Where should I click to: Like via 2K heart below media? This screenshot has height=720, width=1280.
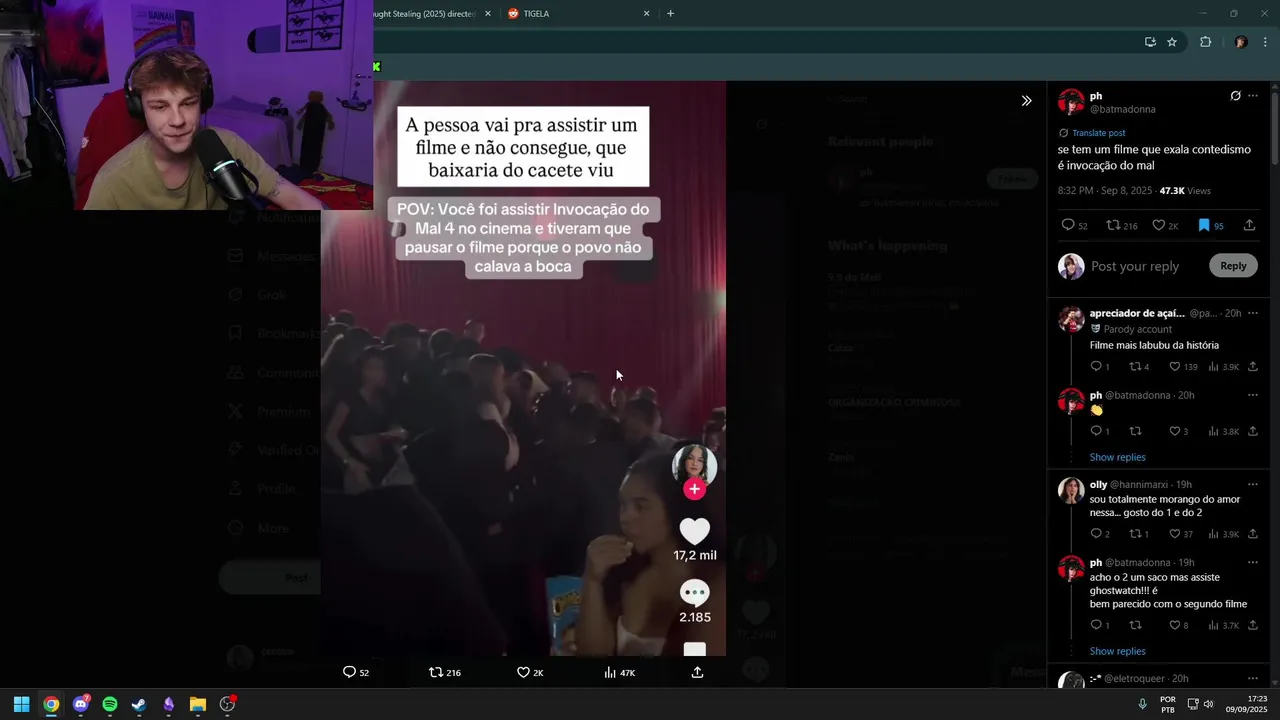(530, 673)
